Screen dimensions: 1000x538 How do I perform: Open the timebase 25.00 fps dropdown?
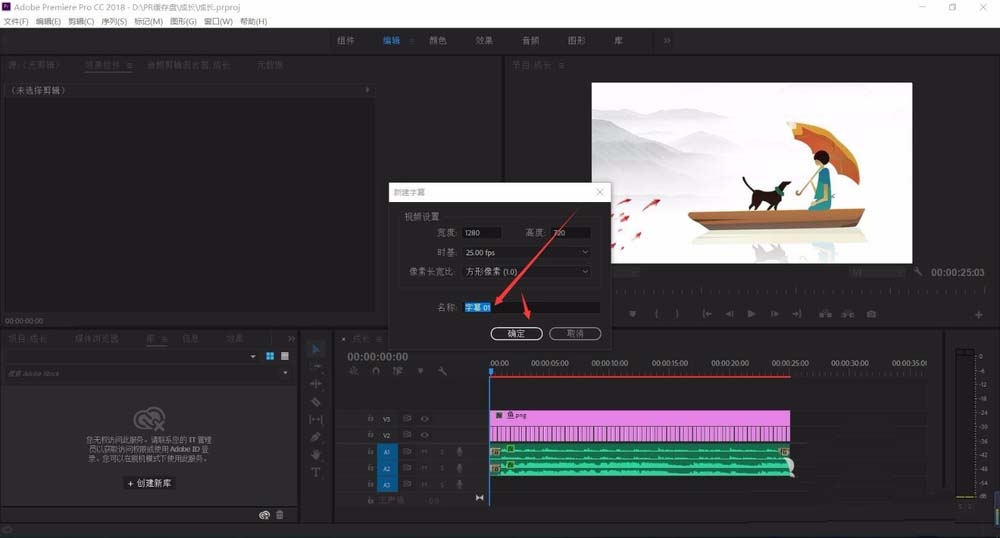click(x=526, y=252)
